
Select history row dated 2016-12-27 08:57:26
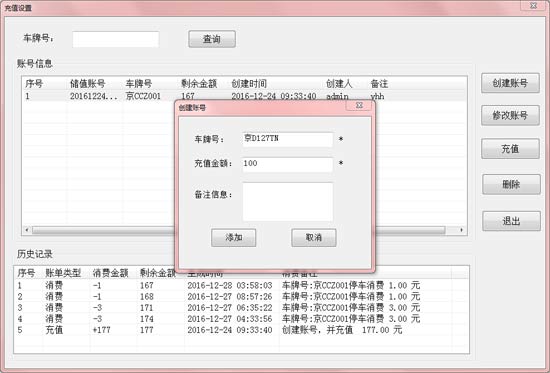[241, 297]
